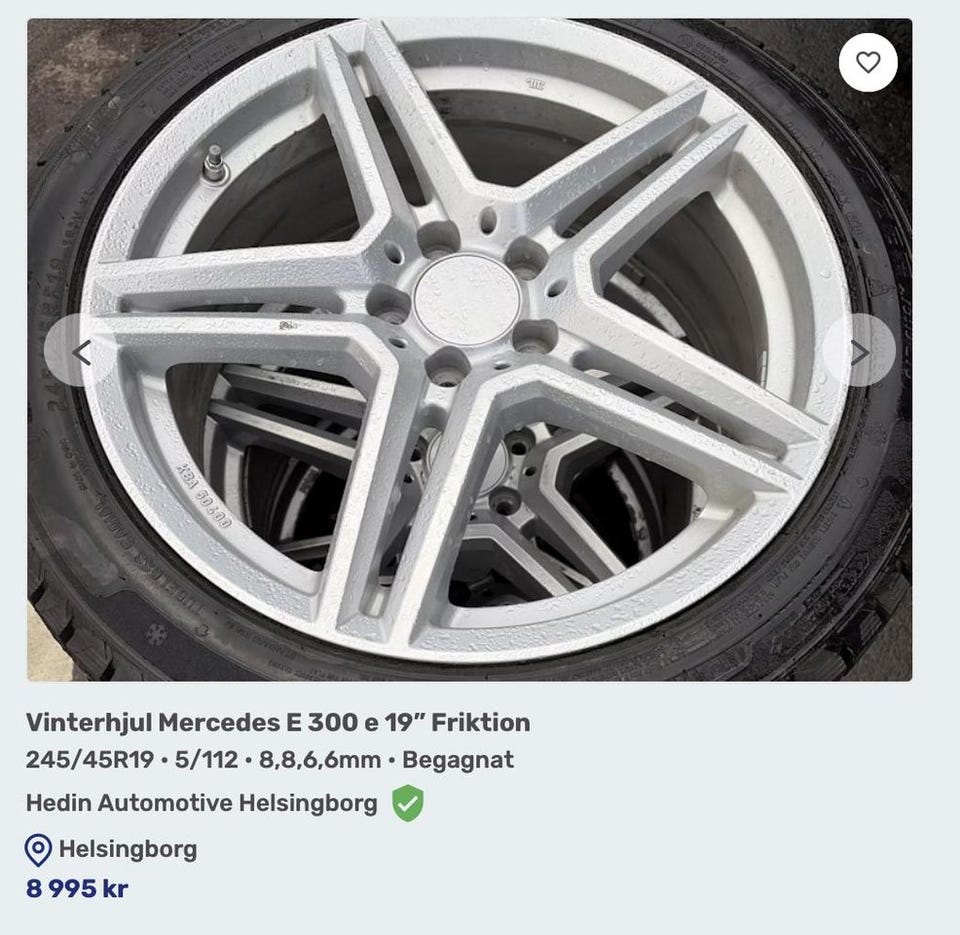Image resolution: width=960 pixels, height=935 pixels.
Task: Click the 5/112 bolt pattern text
Action: (206, 760)
